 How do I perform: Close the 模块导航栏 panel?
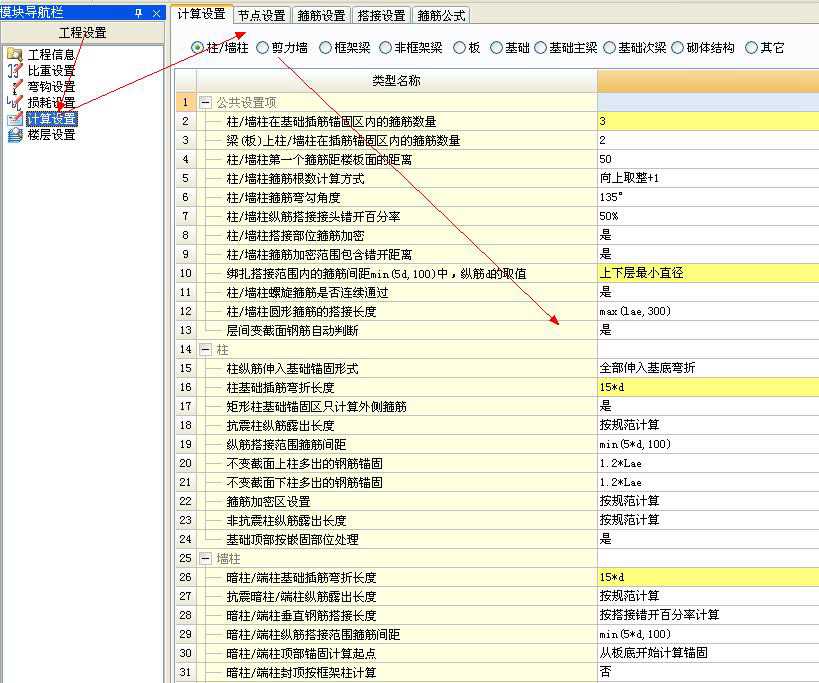point(156,13)
